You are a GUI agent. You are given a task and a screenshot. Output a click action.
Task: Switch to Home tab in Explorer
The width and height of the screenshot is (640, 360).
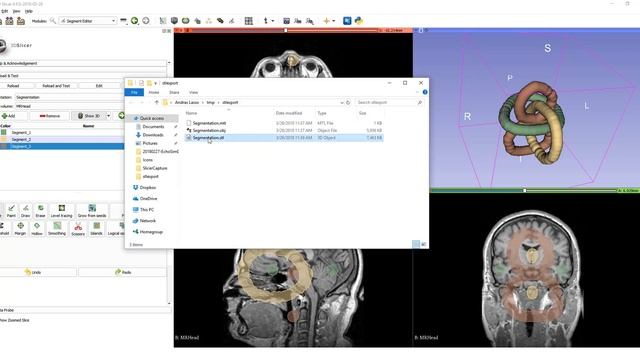point(154,93)
